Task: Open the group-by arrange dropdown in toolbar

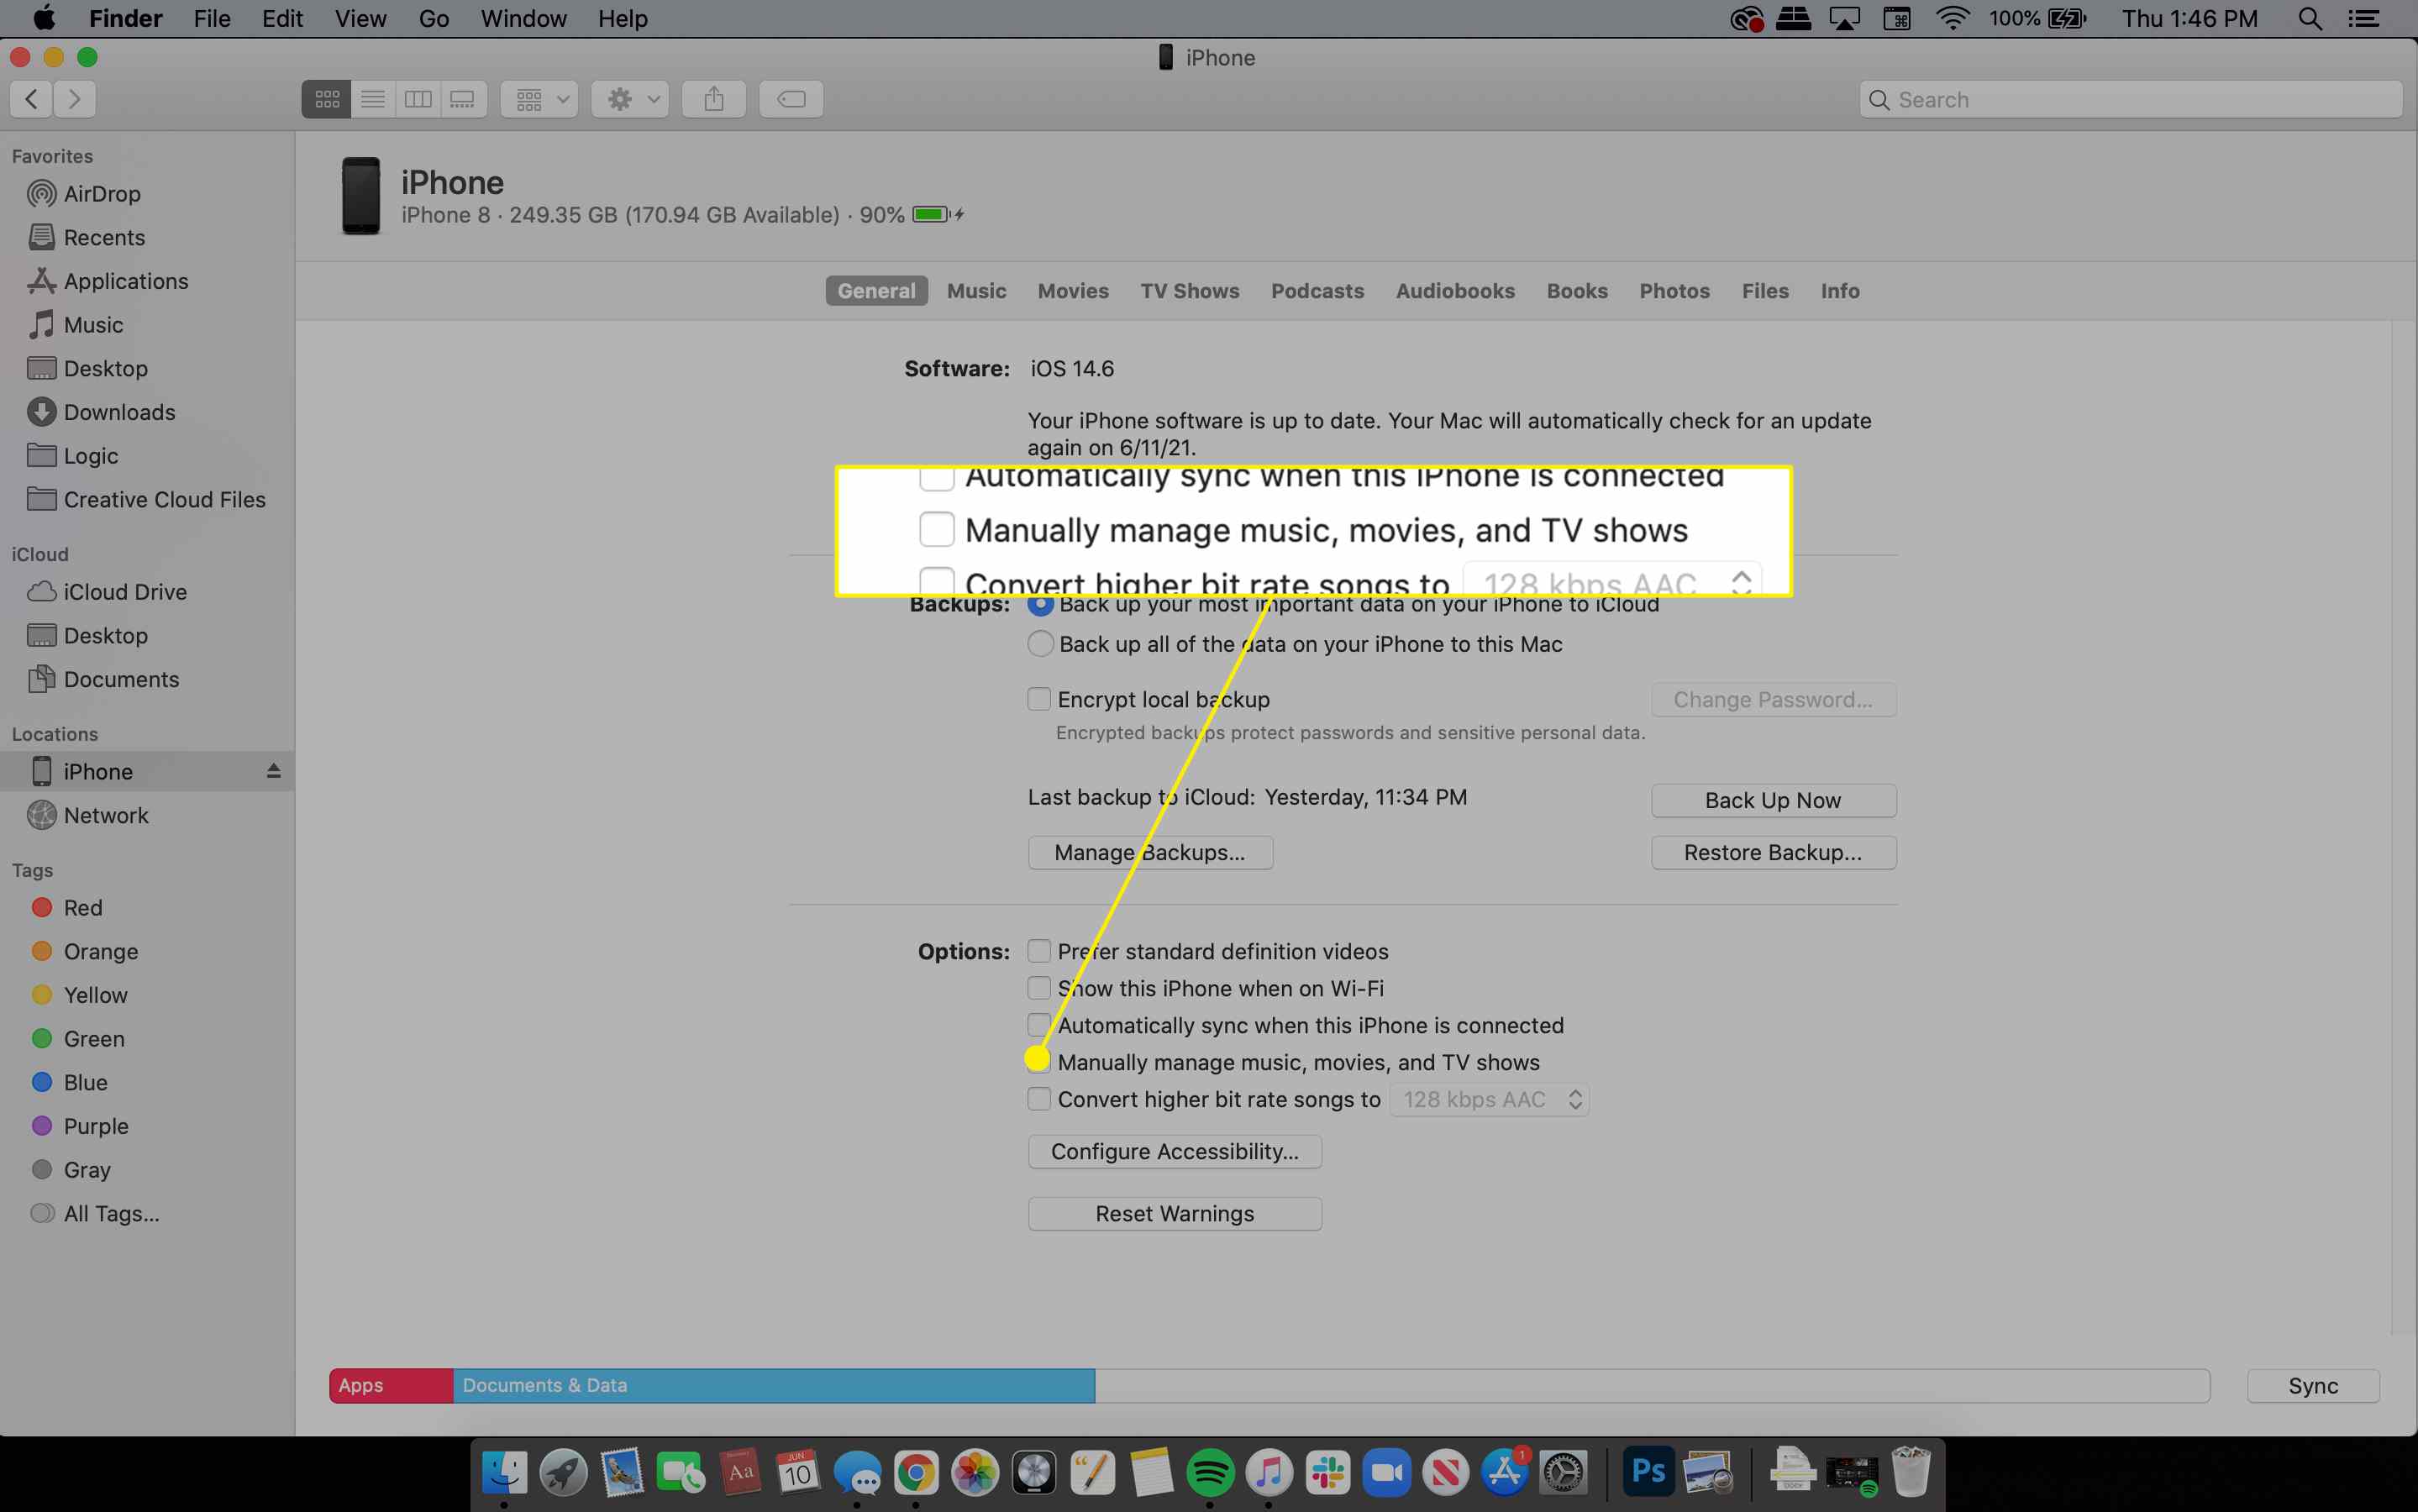Action: pos(540,99)
